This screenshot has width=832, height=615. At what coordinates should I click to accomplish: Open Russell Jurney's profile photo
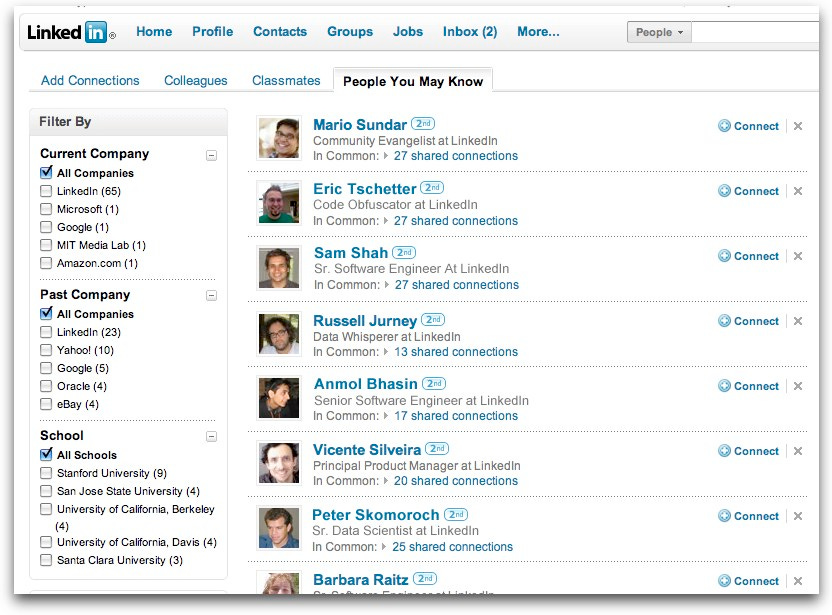[x=279, y=334]
